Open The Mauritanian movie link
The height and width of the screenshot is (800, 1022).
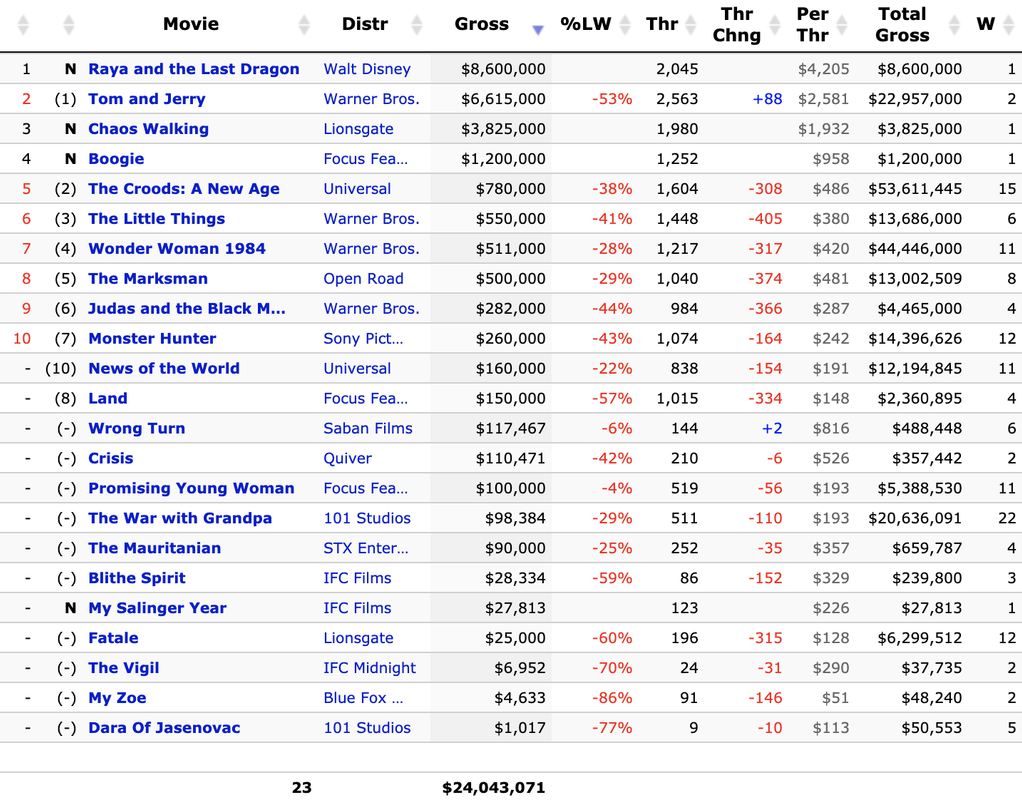(x=154, y=549)
